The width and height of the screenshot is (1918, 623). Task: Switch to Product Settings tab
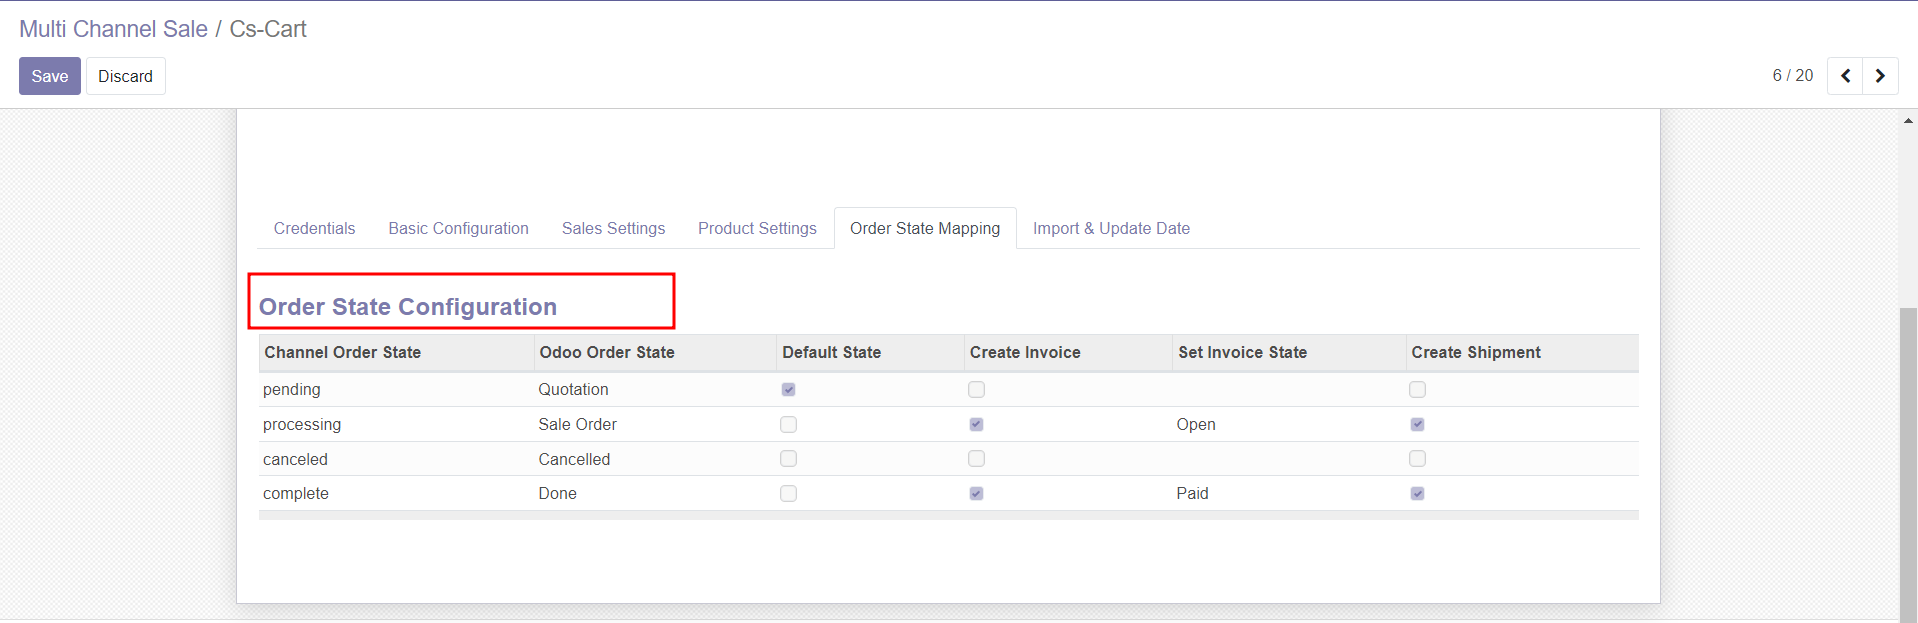(x=757, y=229)
